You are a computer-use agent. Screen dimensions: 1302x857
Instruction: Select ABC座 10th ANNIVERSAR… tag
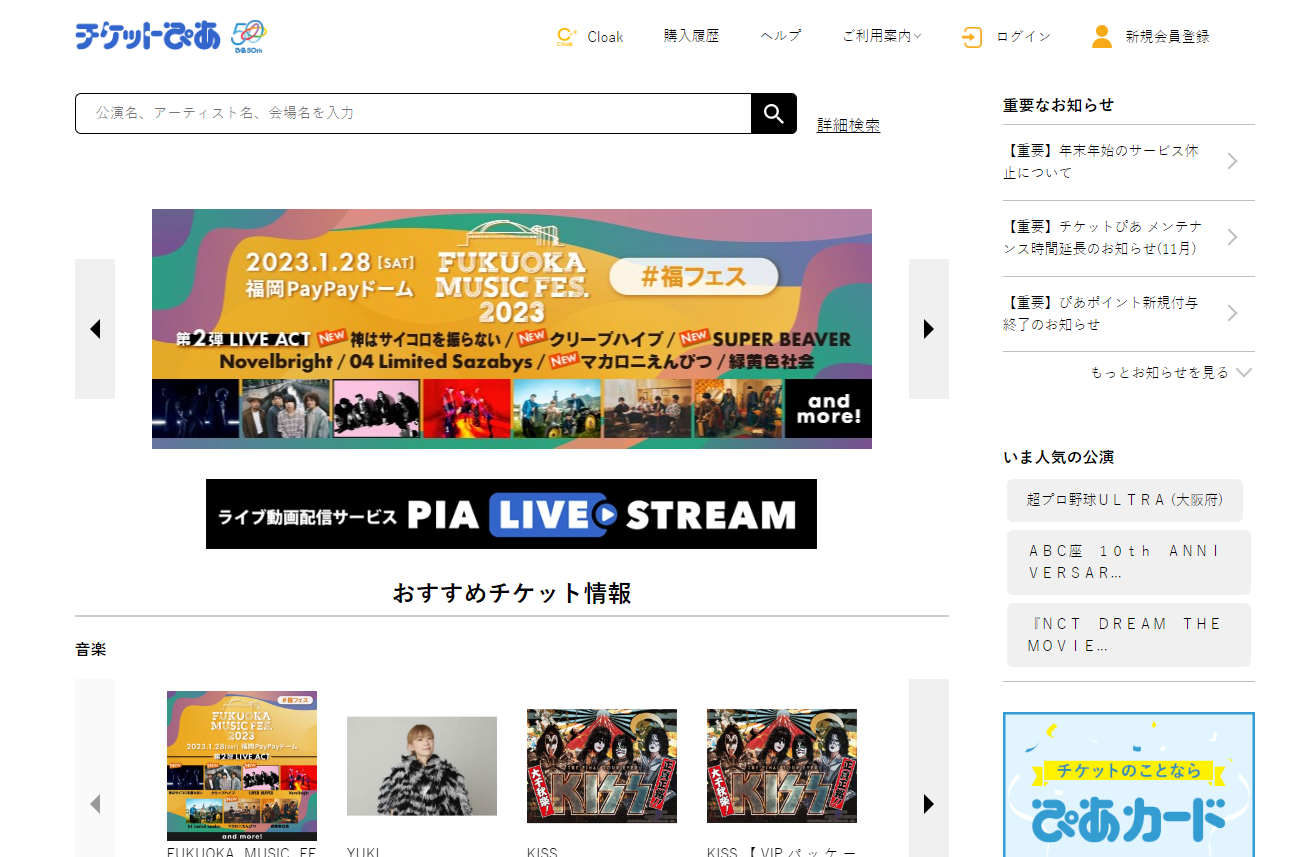click(1129, 563)
